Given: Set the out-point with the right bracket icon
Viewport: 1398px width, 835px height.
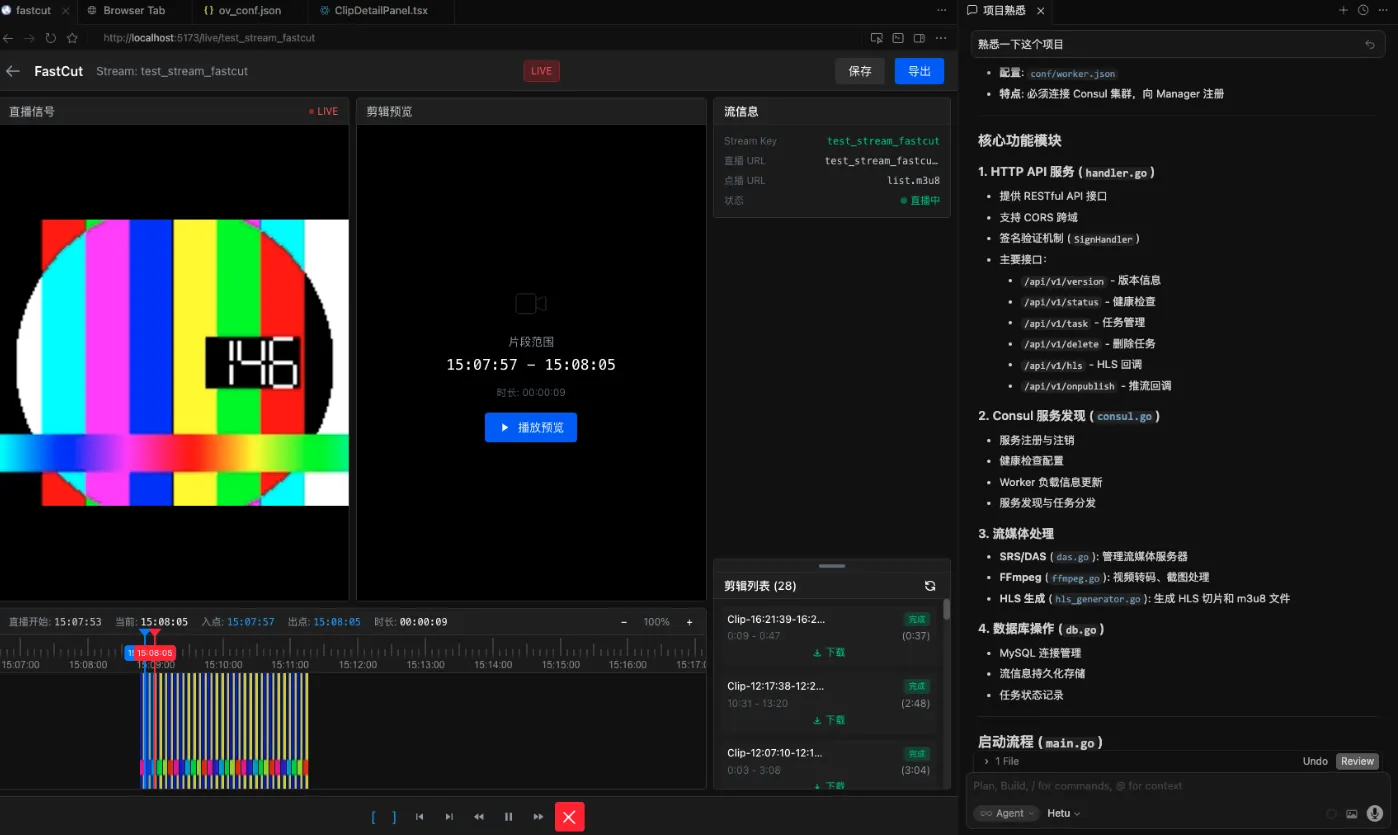Looking at the screenshot, I should coord(394,817).
